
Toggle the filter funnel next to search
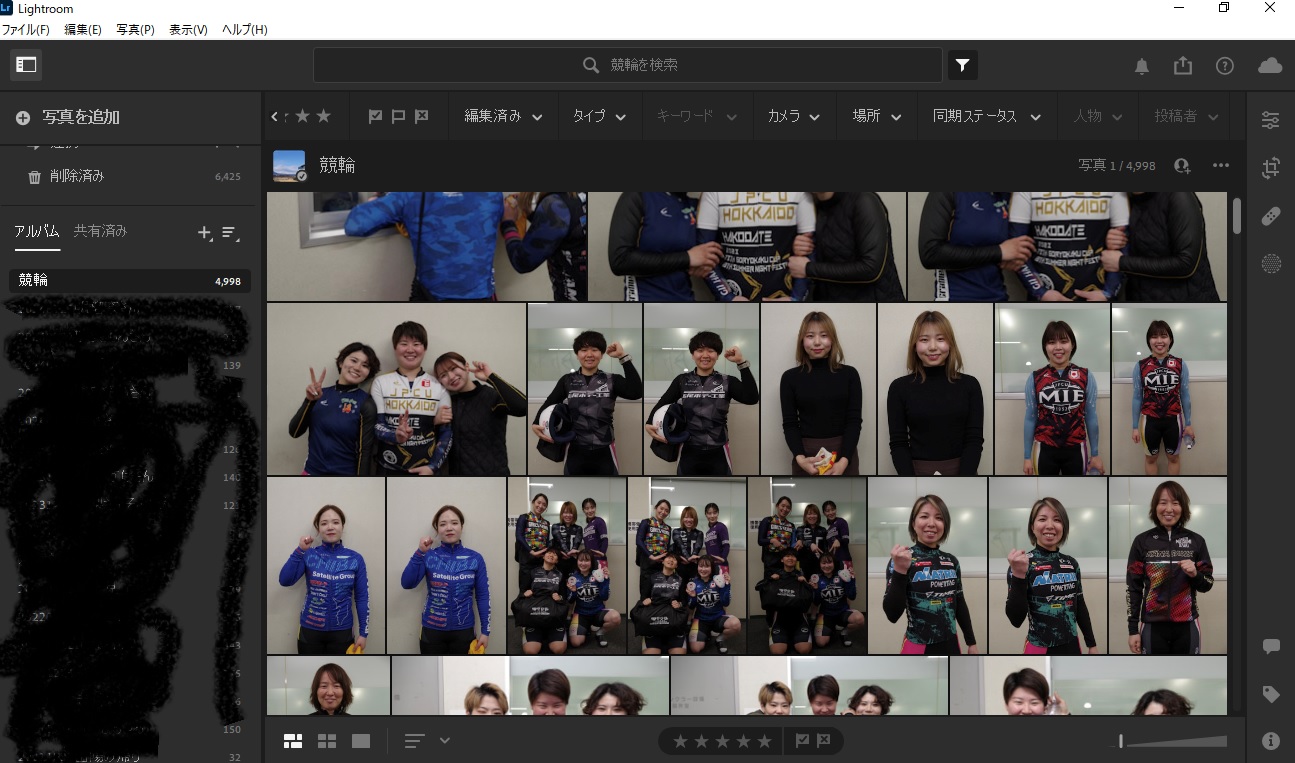962,66
